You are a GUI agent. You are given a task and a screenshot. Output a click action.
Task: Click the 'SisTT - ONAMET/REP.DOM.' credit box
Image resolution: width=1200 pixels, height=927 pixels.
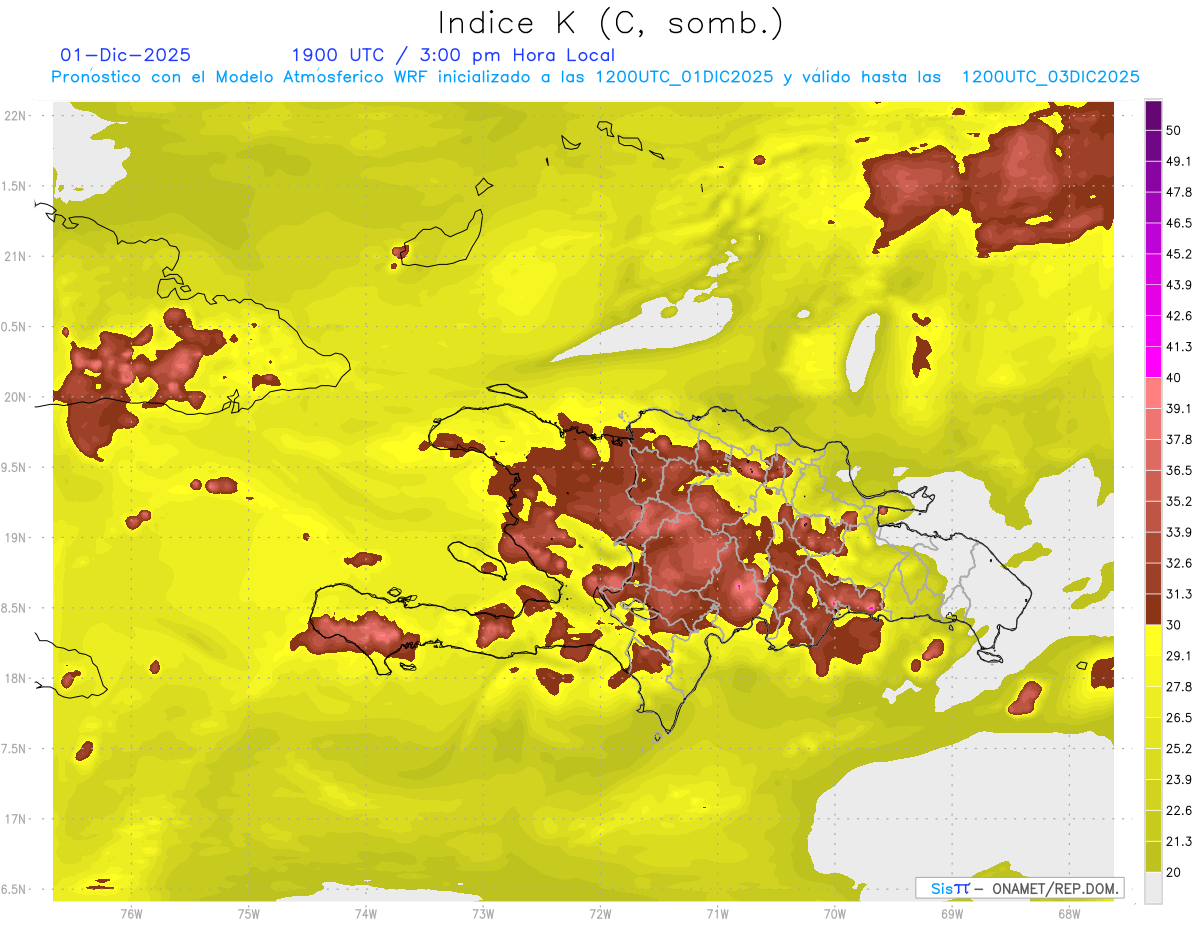1019,888
